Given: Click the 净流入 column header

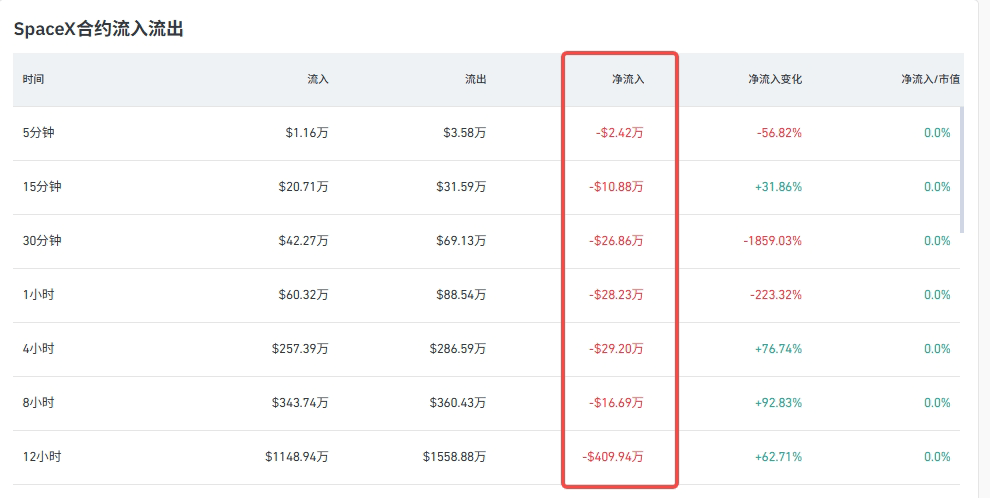Looking at the screenshot, I should [628, 79].
